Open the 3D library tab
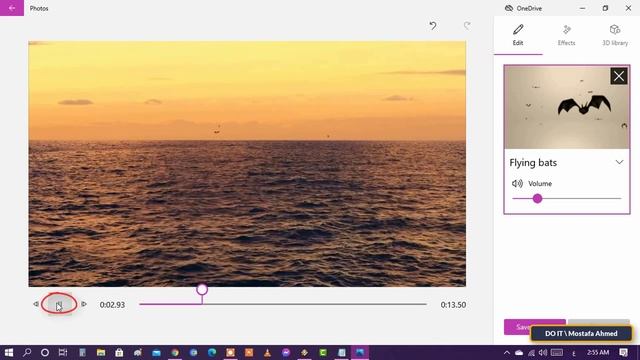 615,35
